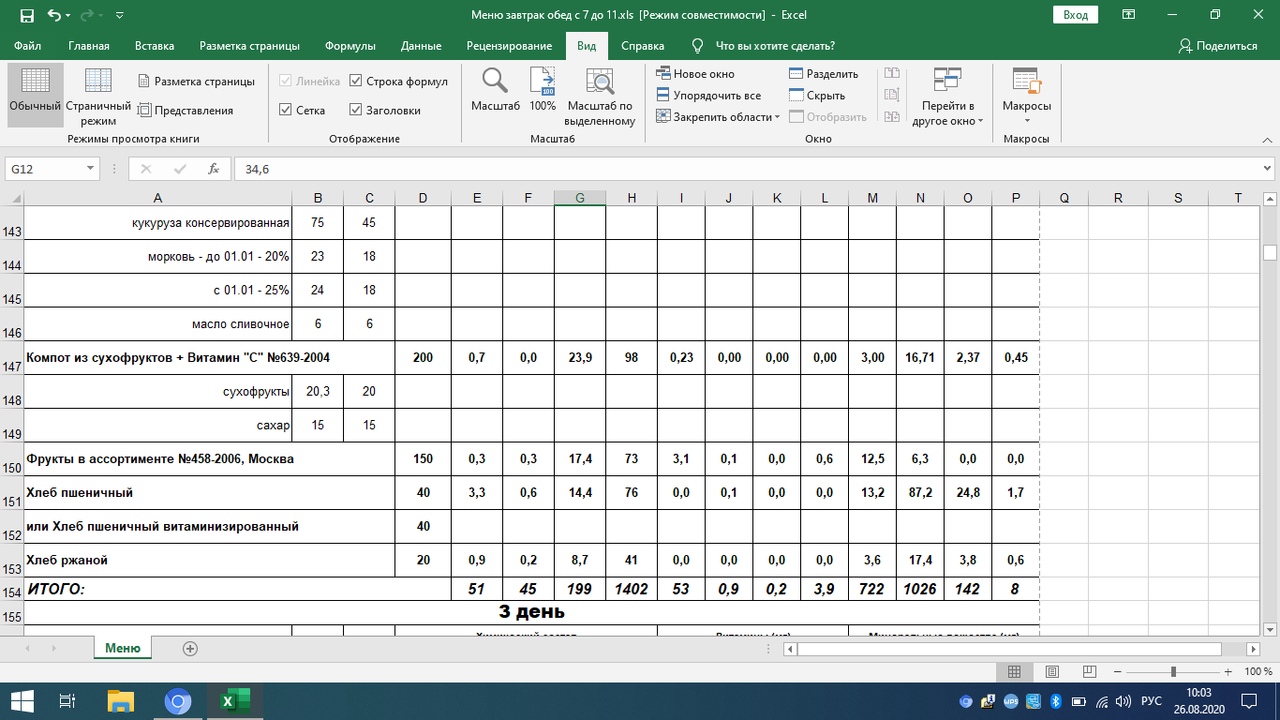Click the Вход sign-in button
The image size is (1280, 720).
click(1075, 15)
